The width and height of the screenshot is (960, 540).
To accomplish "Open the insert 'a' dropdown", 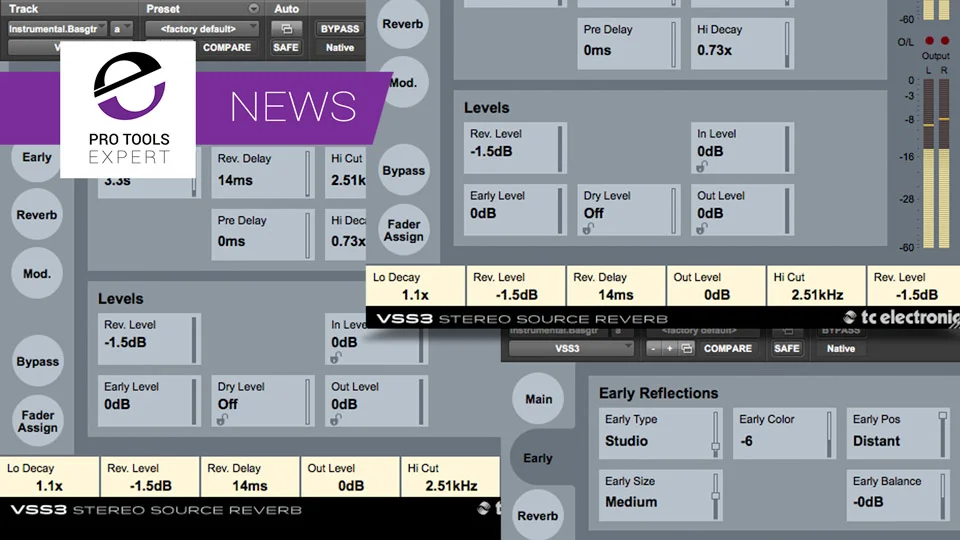I will click(x=121, y=29).
